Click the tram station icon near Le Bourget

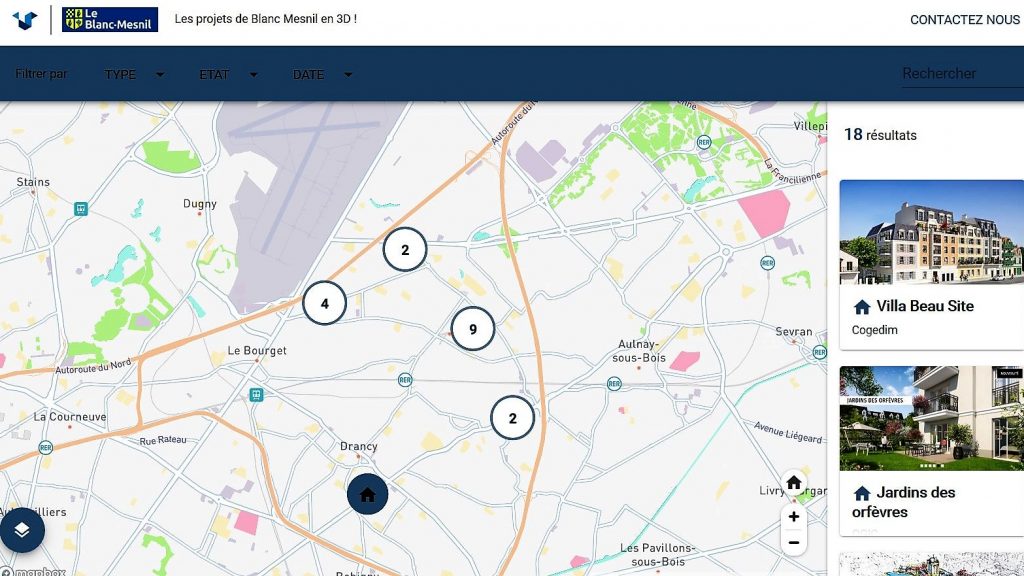point(256,394)
